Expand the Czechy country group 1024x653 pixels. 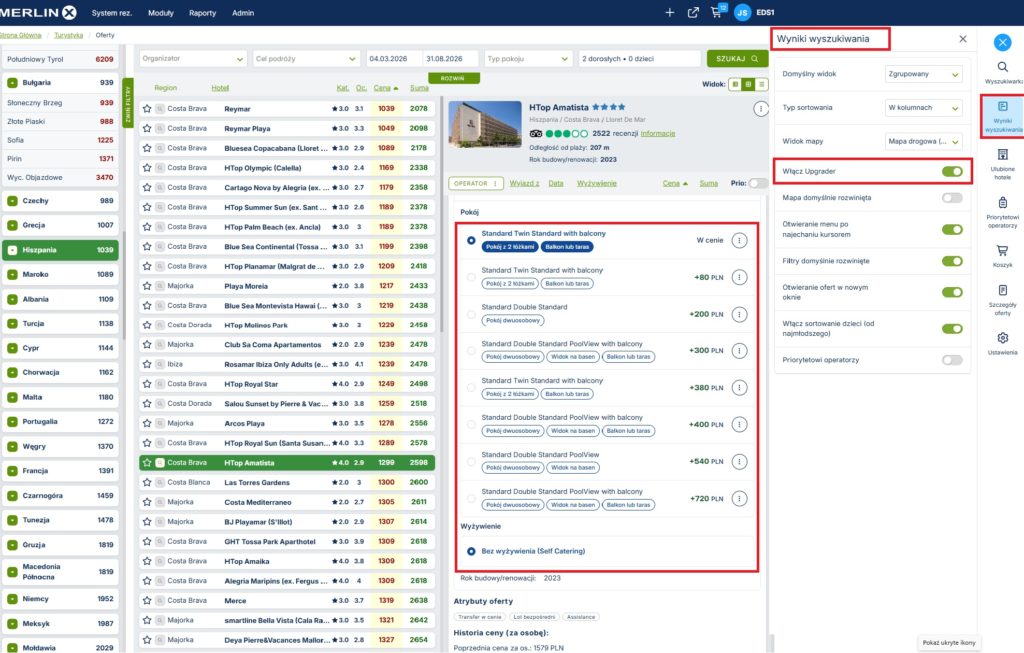(x=12, y=201)
